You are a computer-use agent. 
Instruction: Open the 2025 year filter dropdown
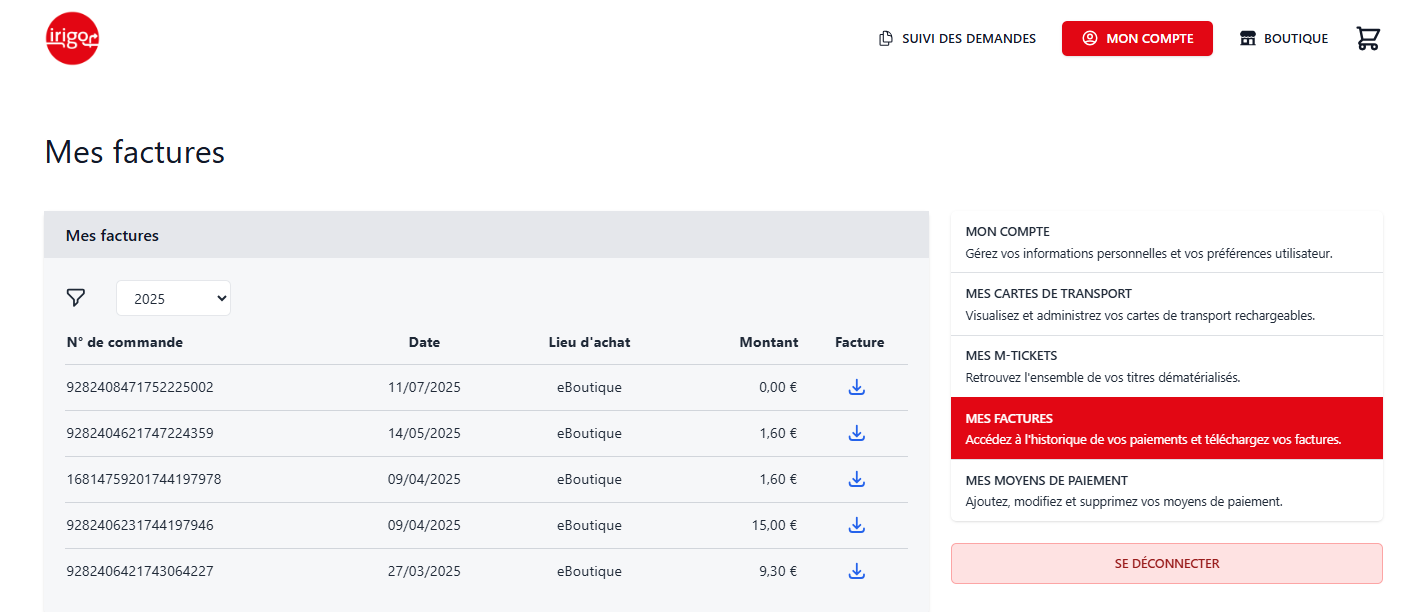click(173, 298)
